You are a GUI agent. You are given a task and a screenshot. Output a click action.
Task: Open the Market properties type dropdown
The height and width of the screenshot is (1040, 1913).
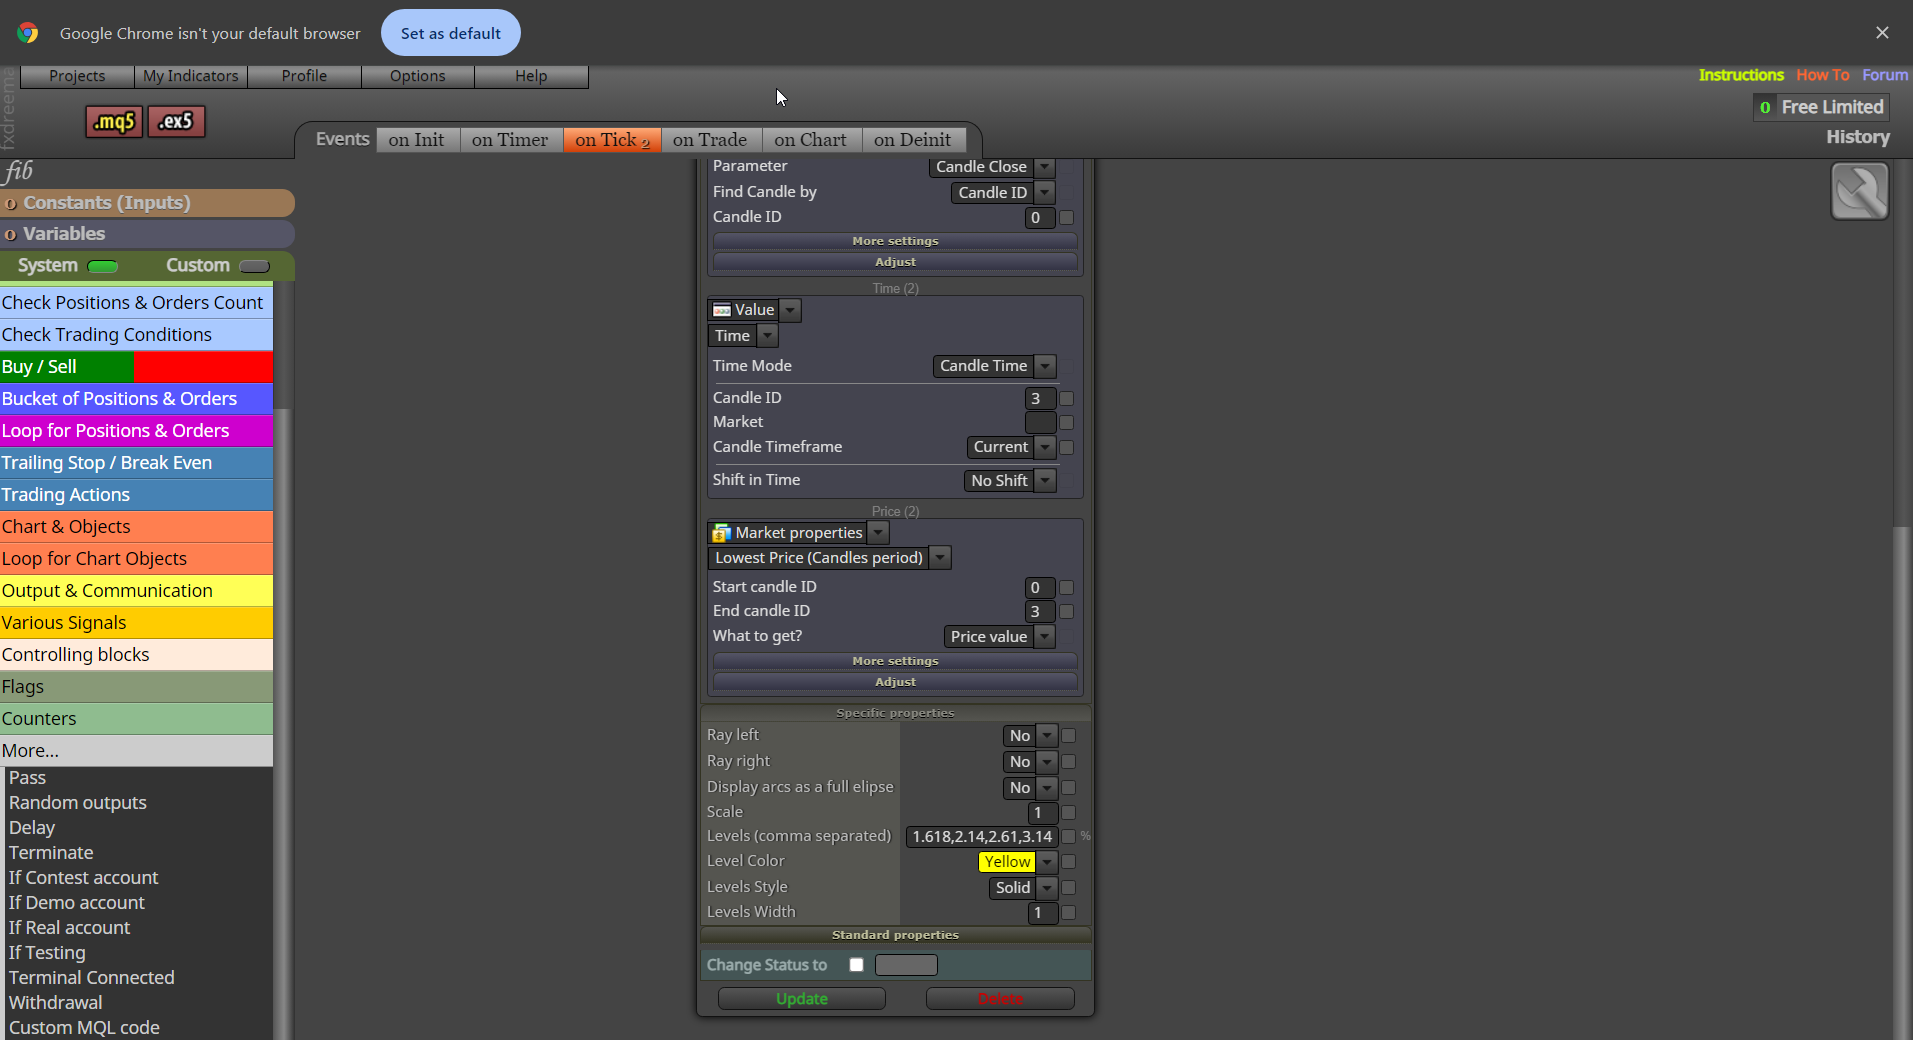pyautogui.click(x=878, y=533)
